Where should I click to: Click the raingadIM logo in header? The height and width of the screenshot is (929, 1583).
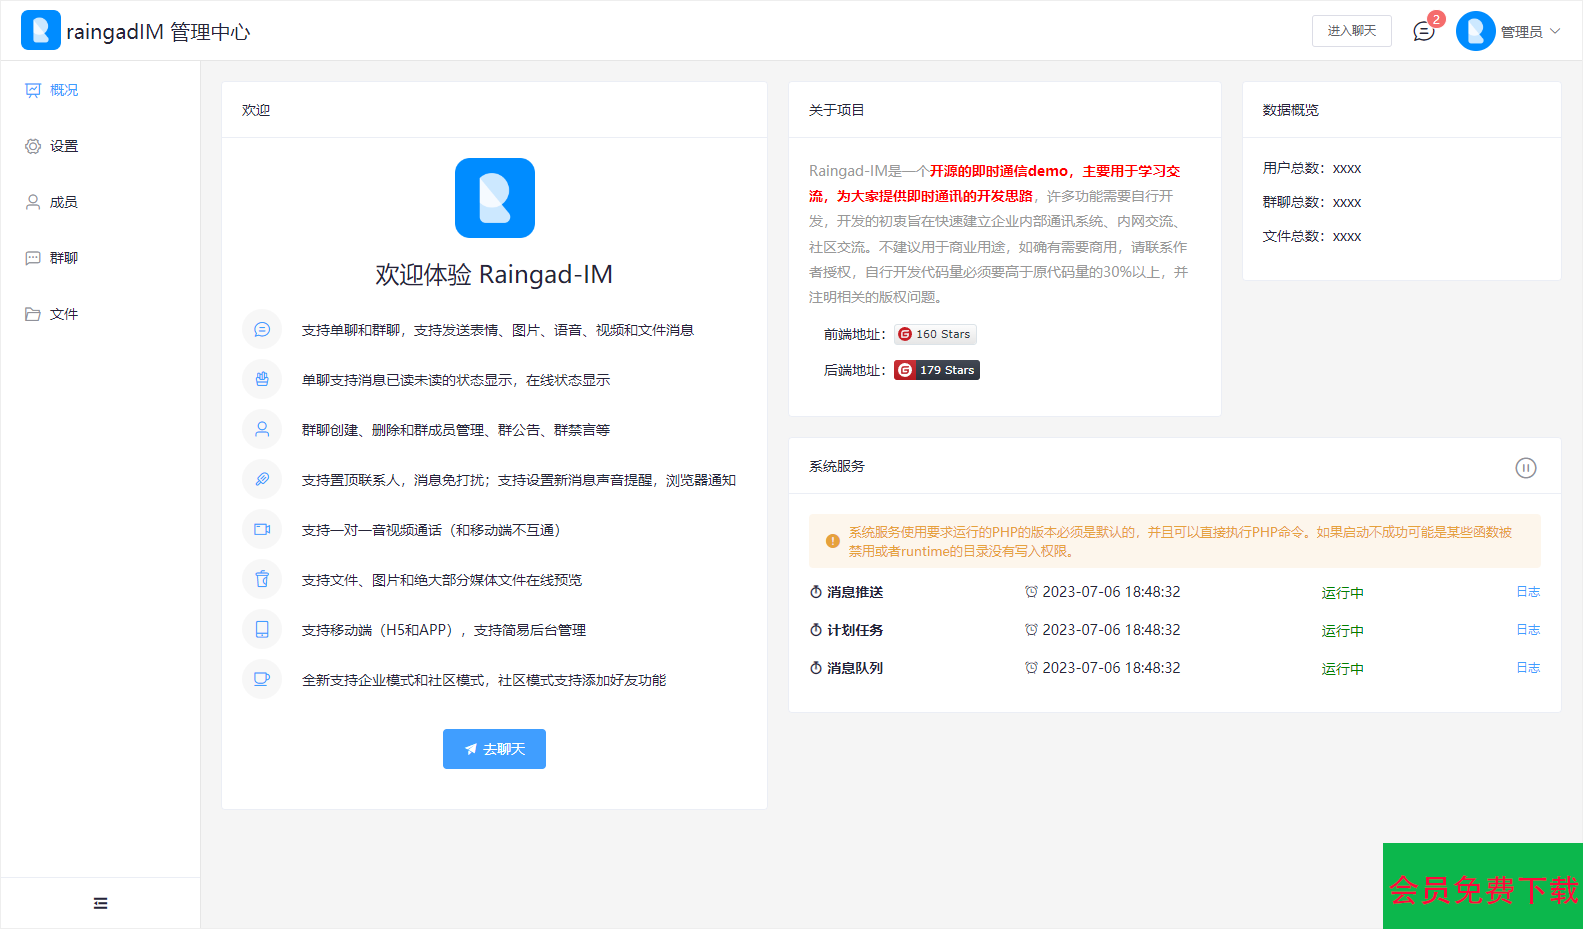point(41,31)
